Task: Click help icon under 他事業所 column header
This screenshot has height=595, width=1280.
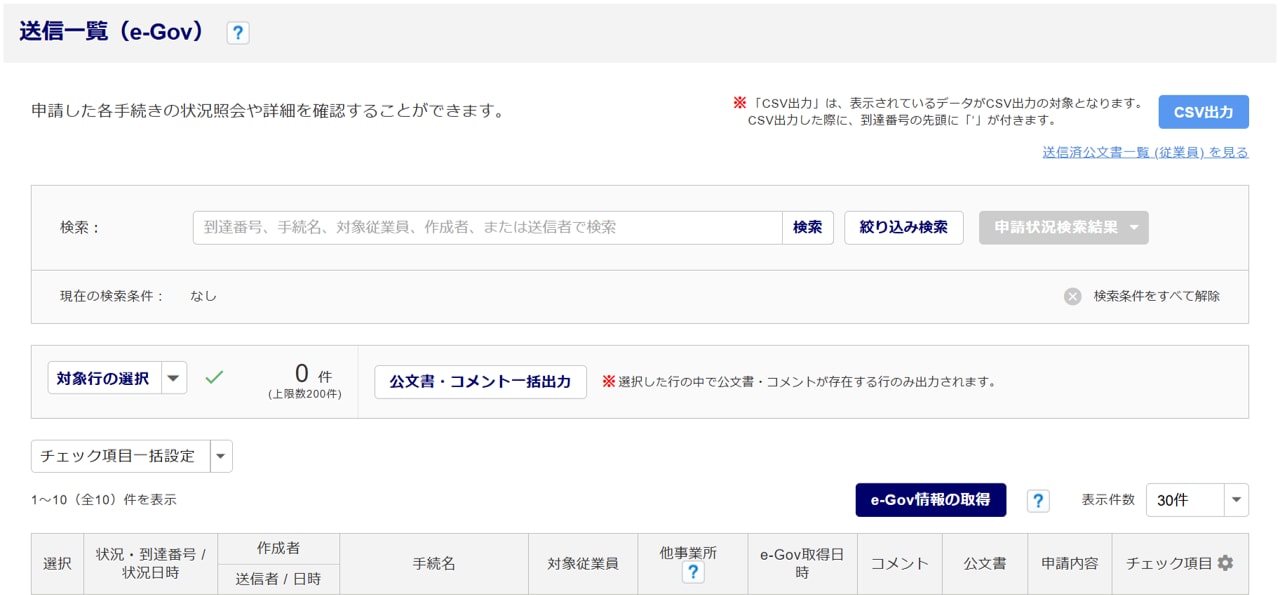Action: point(692,573)
